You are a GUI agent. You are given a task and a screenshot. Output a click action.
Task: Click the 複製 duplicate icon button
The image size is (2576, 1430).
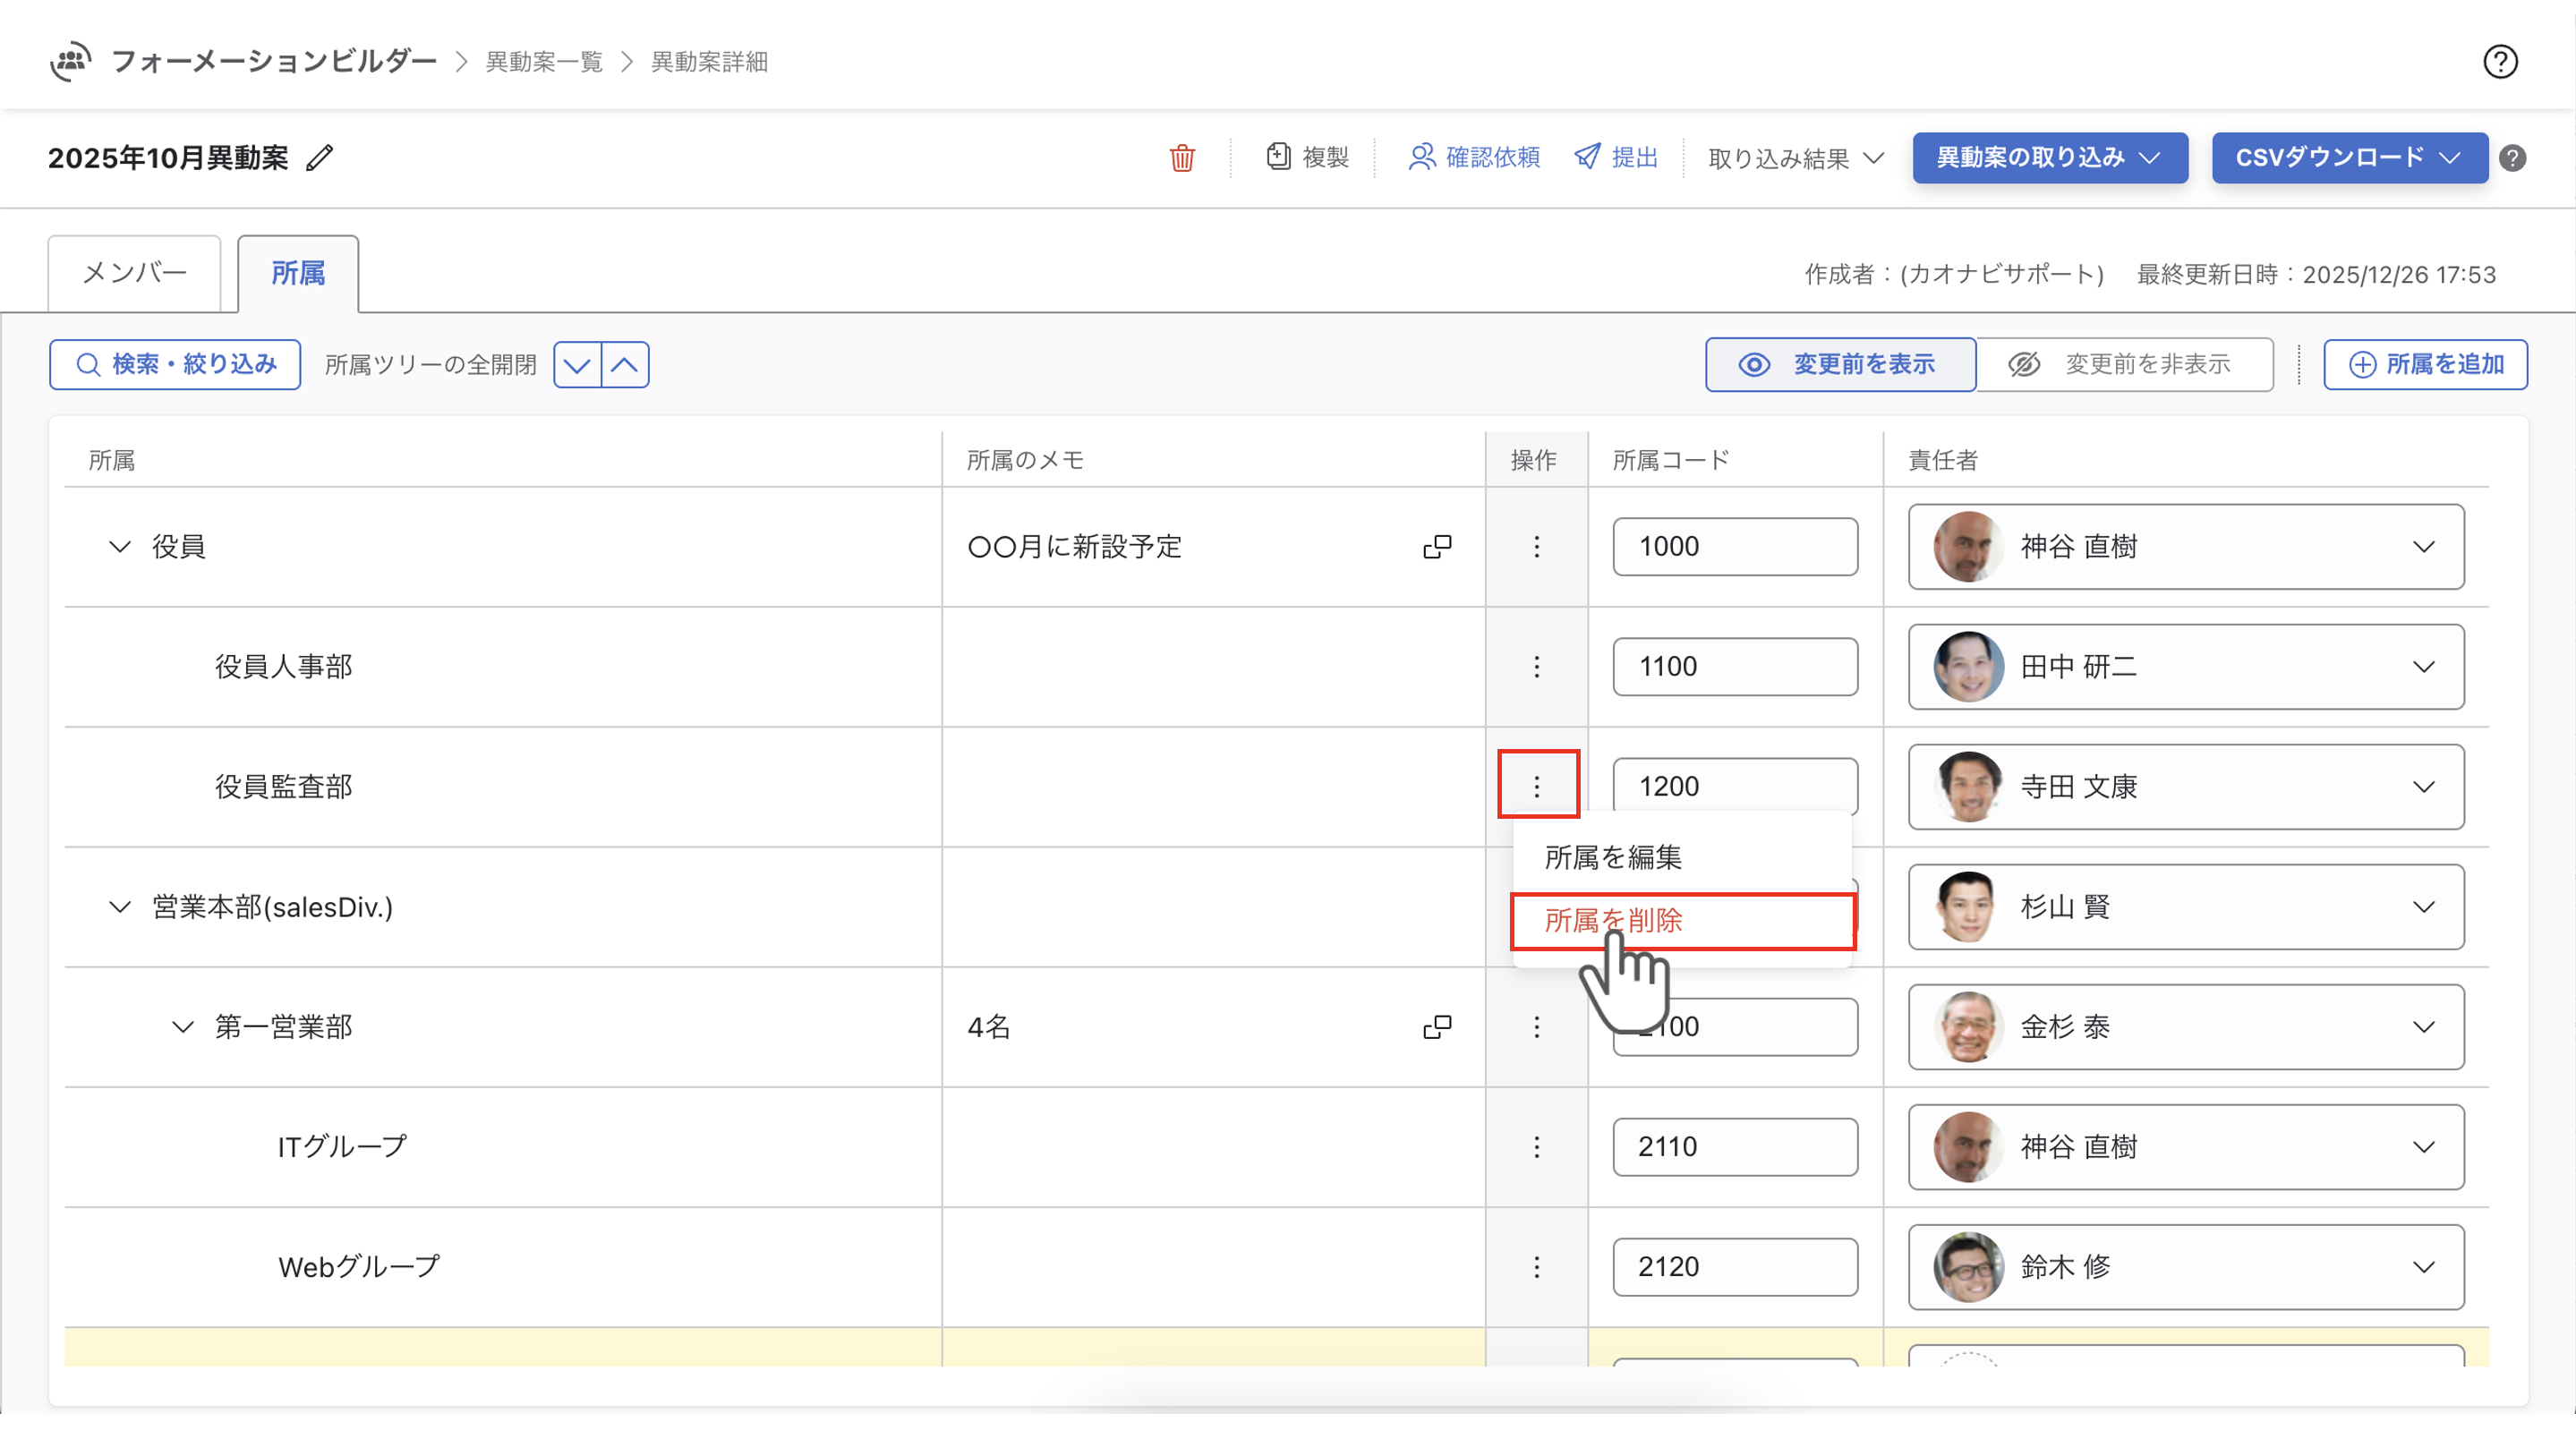click(x=1307, y=157)
